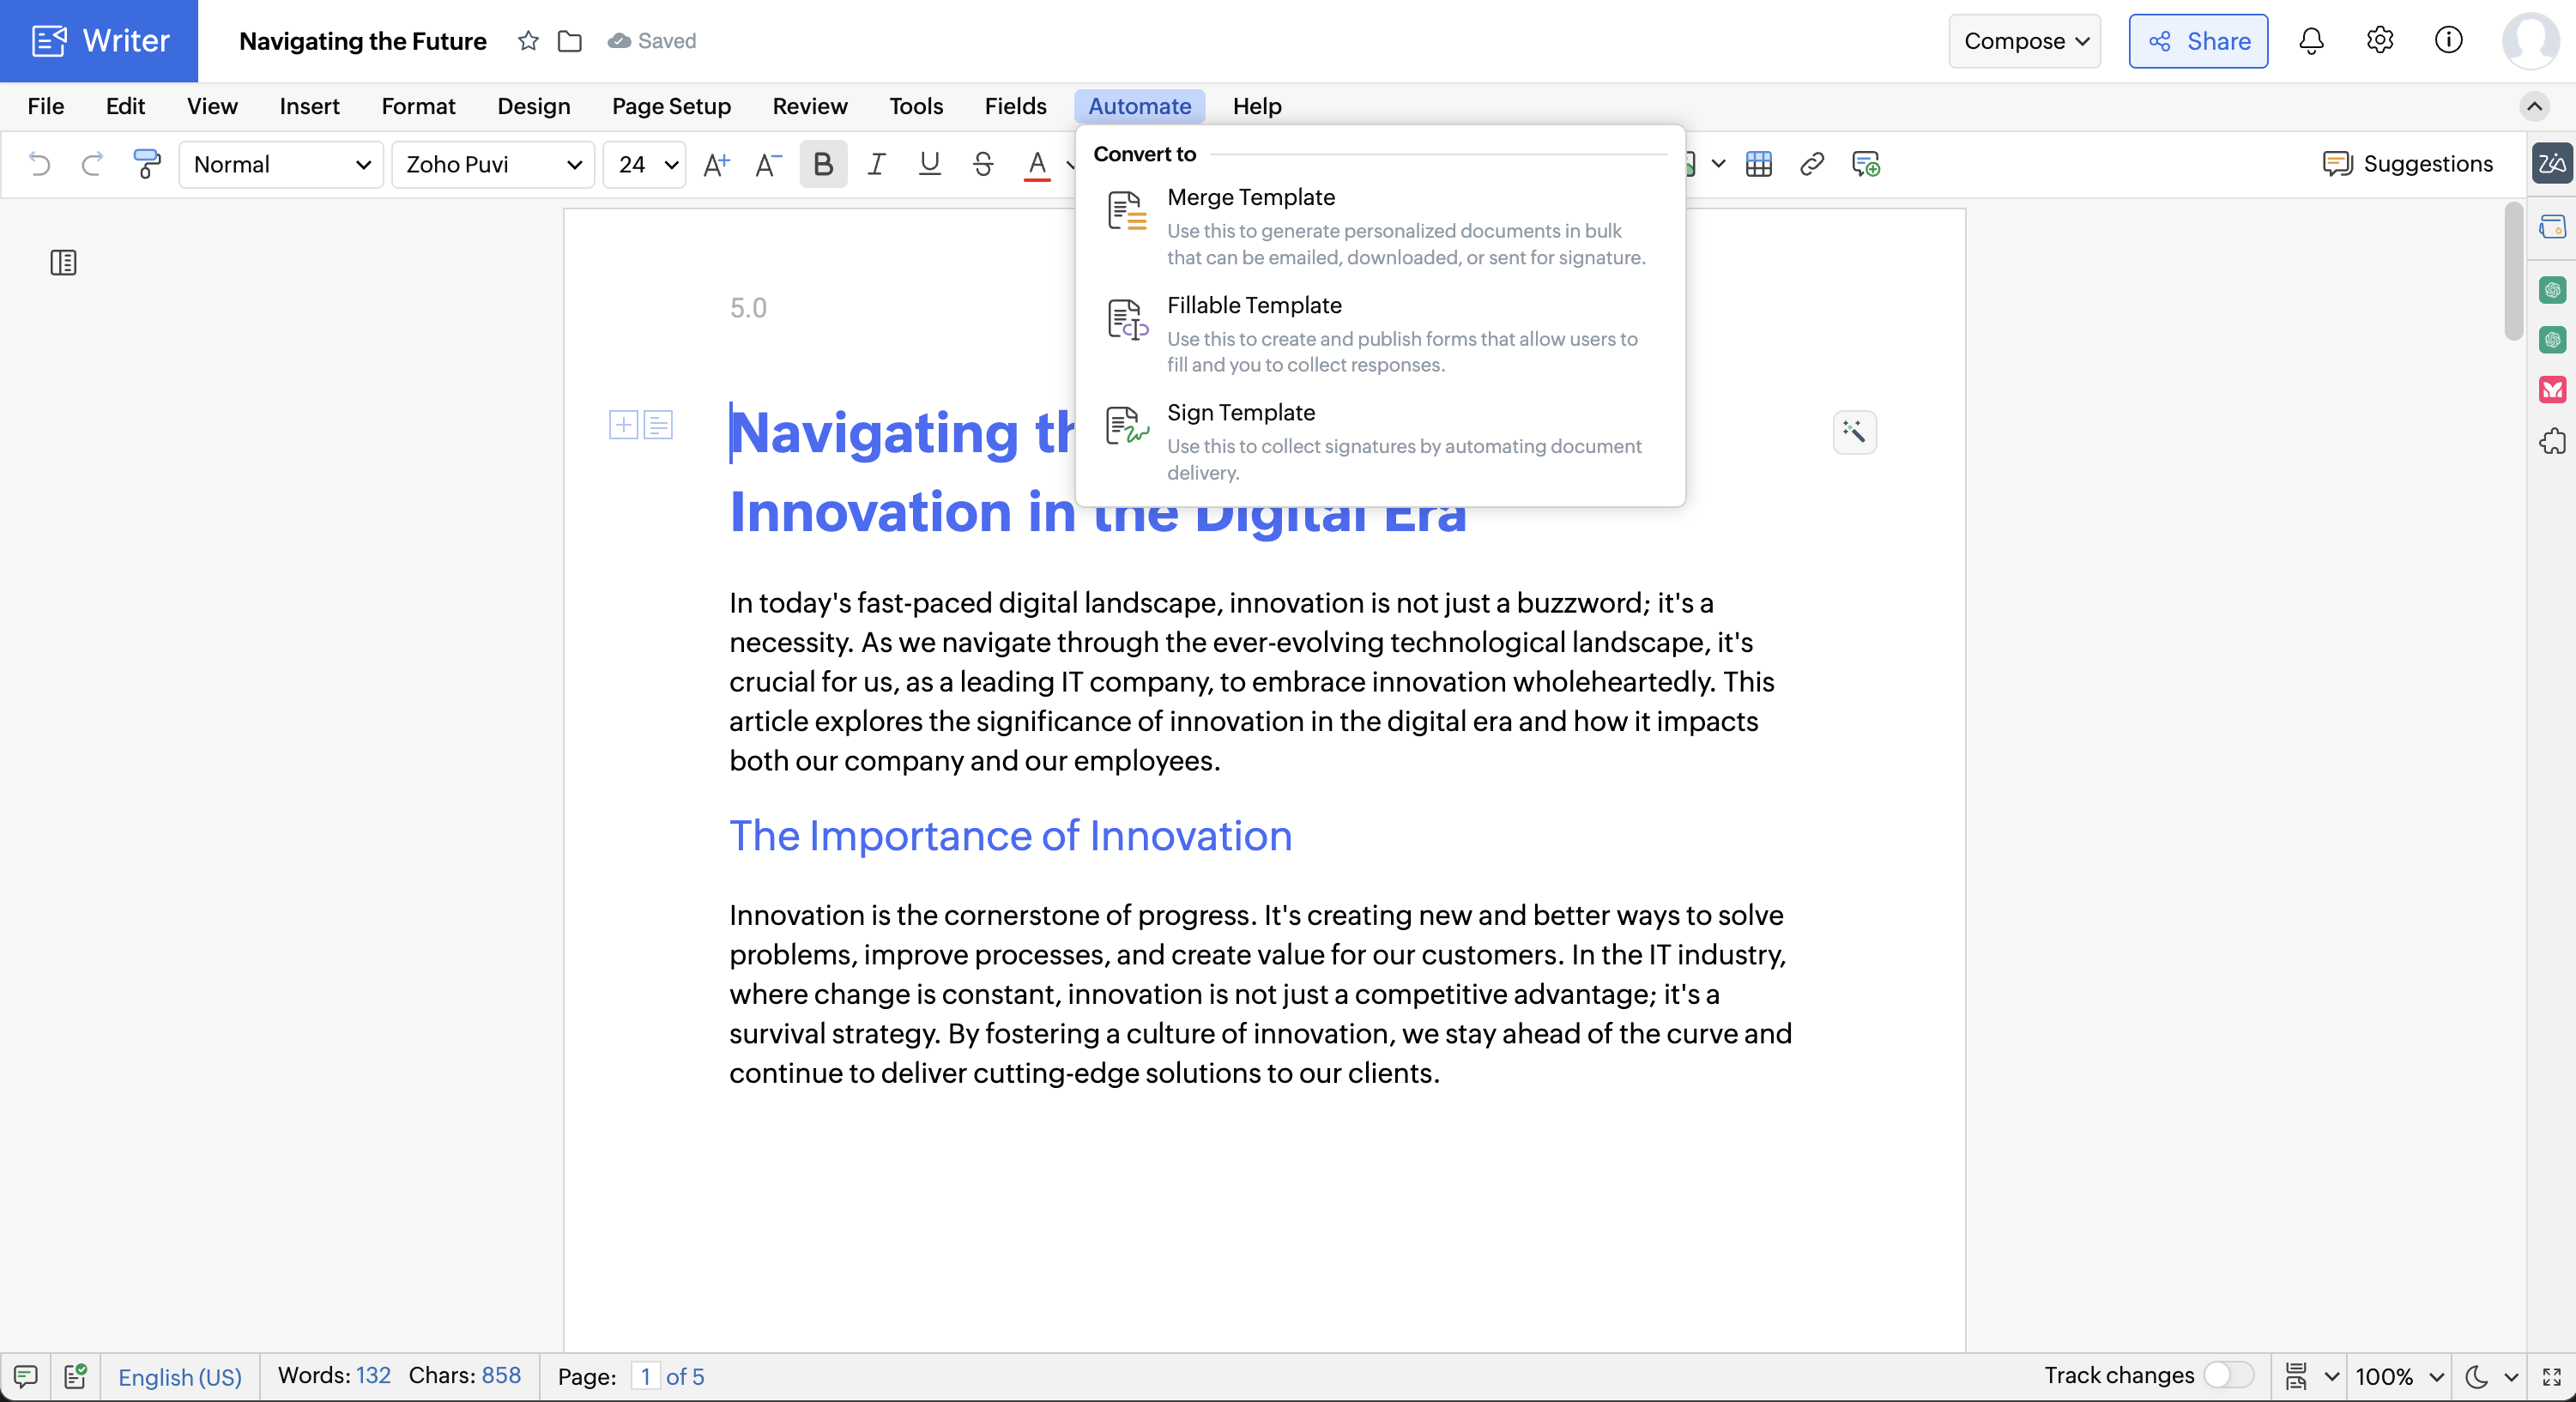Mark document as favorite star

(x=528, y=41)
